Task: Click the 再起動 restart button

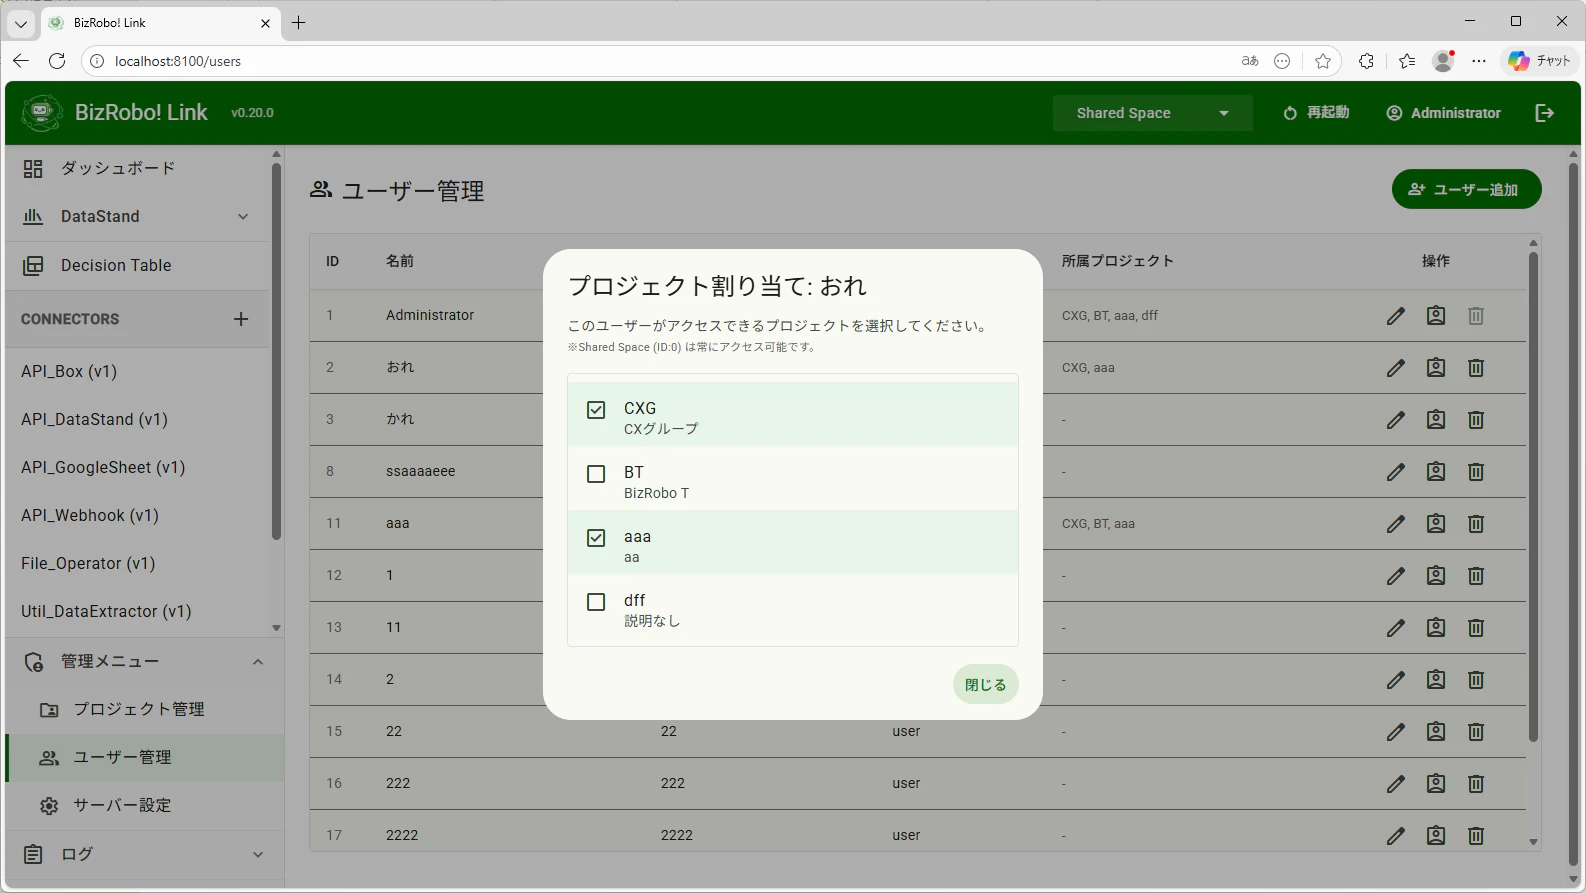Action: (x=1316, y=113)
